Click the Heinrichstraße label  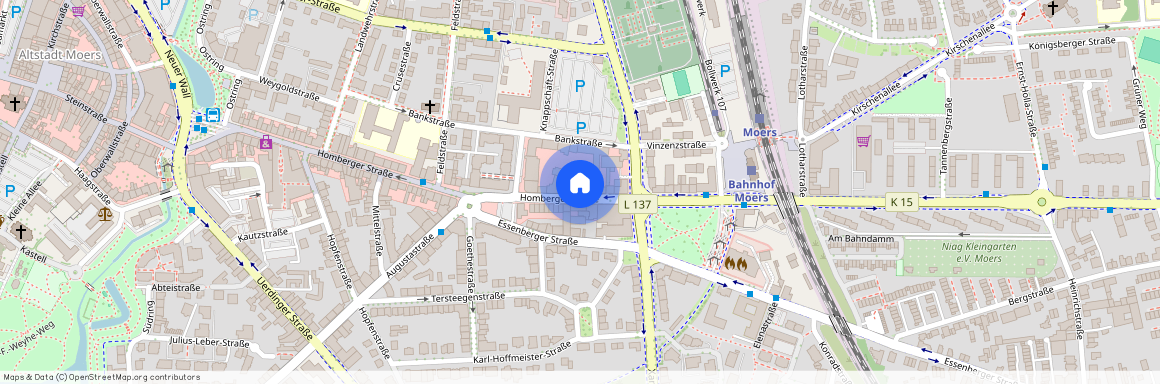(x=1075, y=309)
